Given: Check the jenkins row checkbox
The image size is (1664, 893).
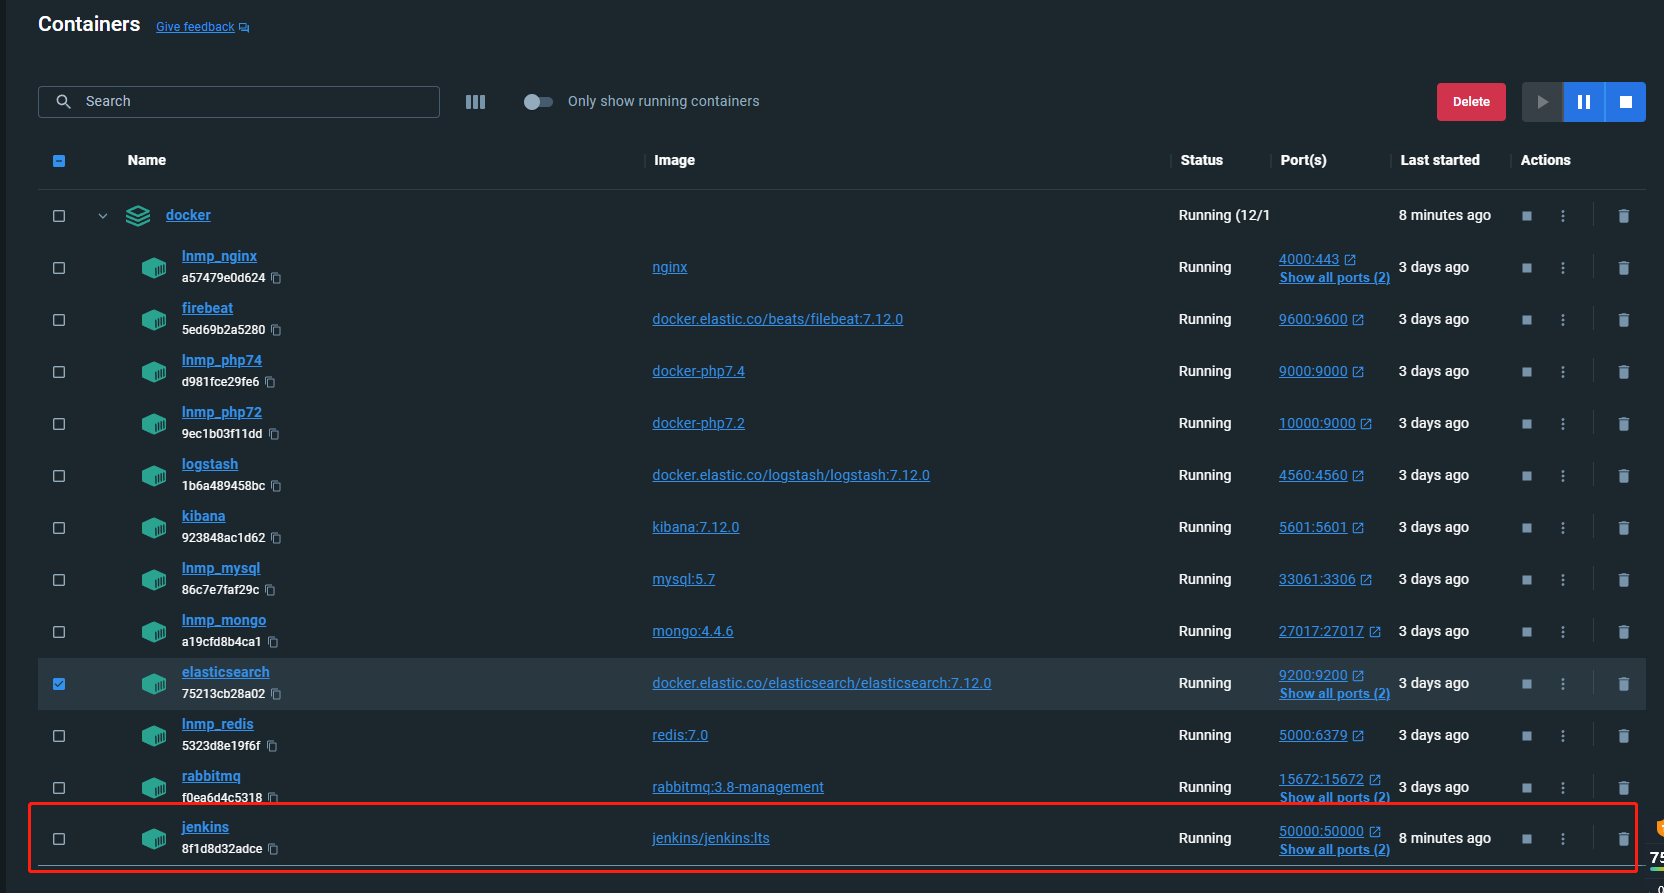Looking at the screenshot, I should click(x=59, y=839).
